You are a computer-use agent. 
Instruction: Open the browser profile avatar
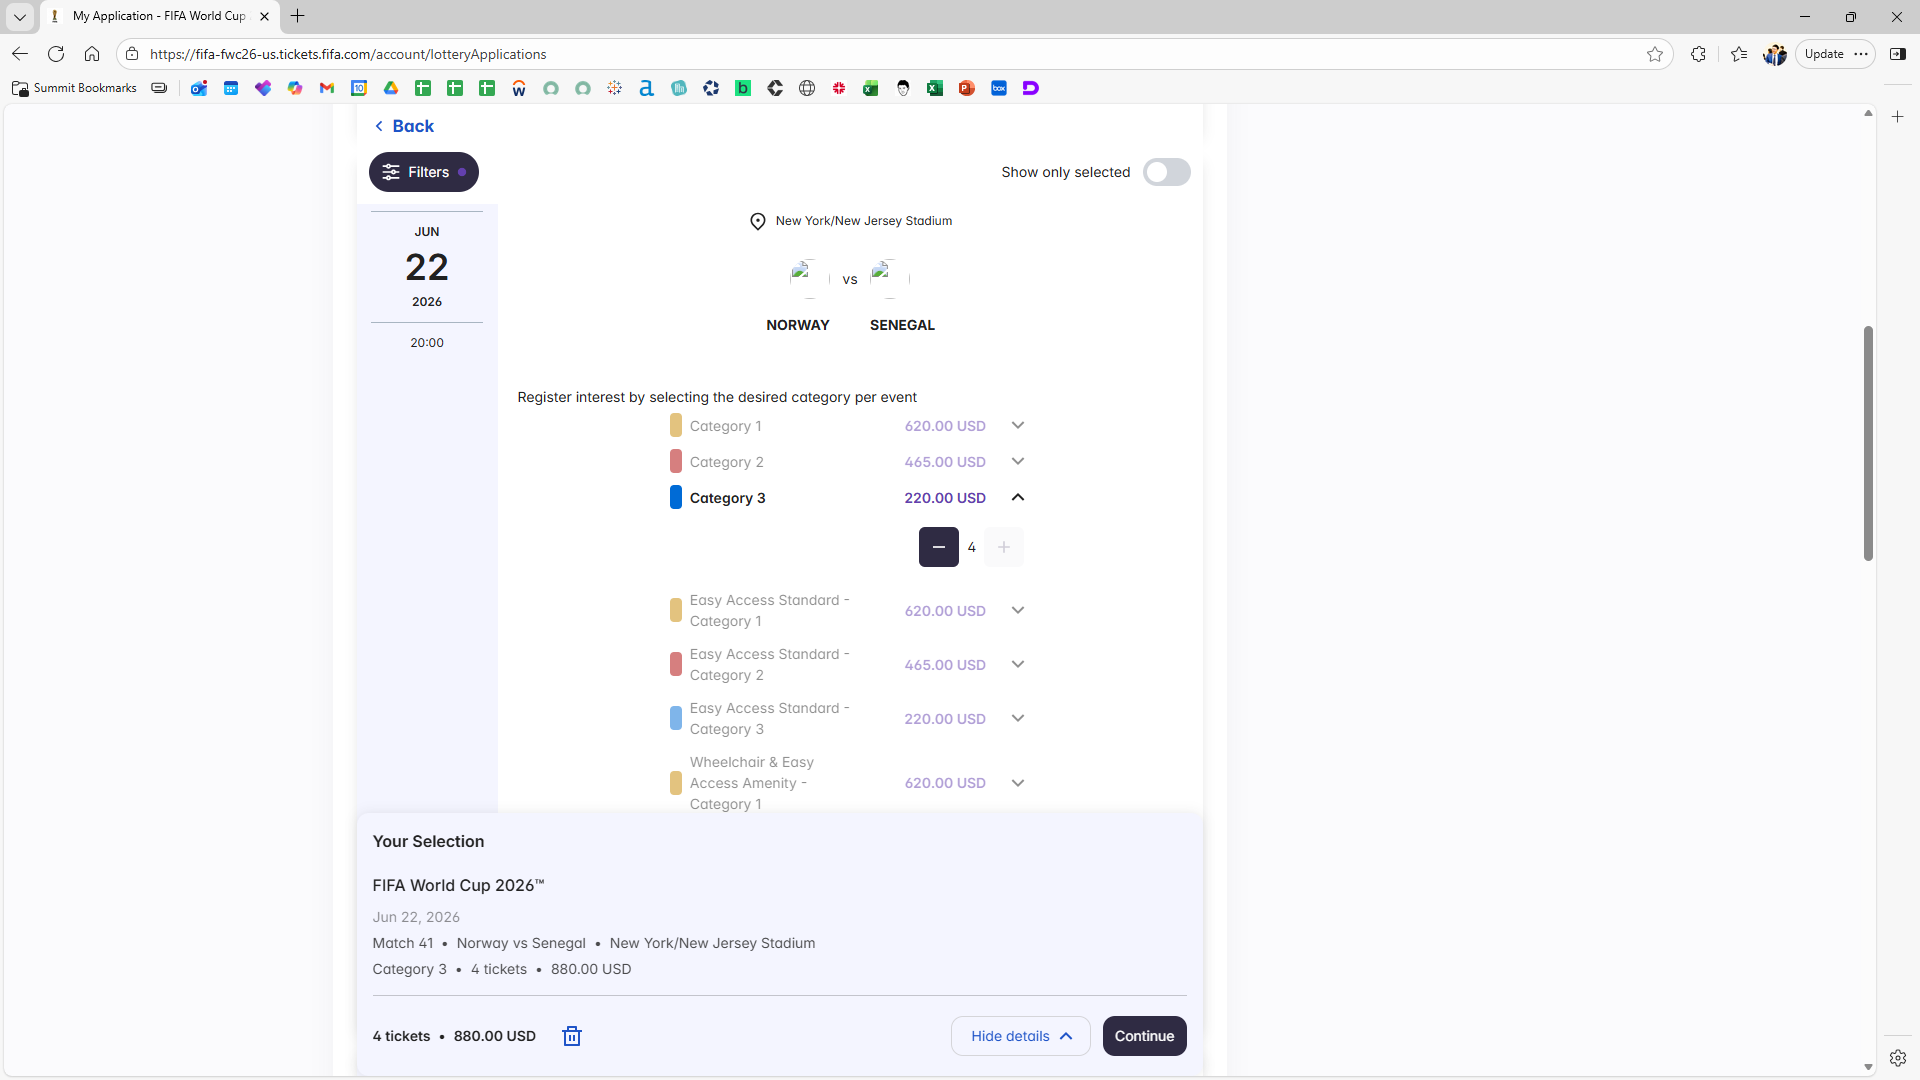point(1775,54)
